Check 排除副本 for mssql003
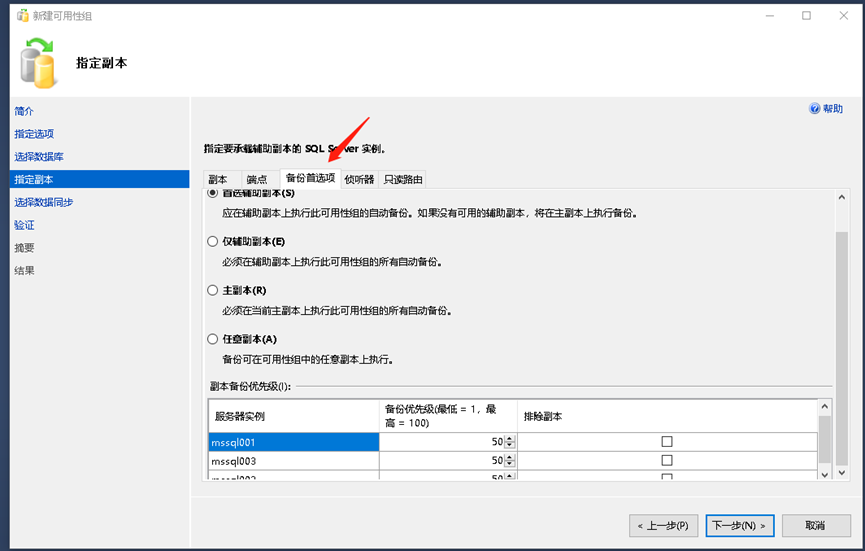The width and height of the screenshot is (865, 551). 667,461
